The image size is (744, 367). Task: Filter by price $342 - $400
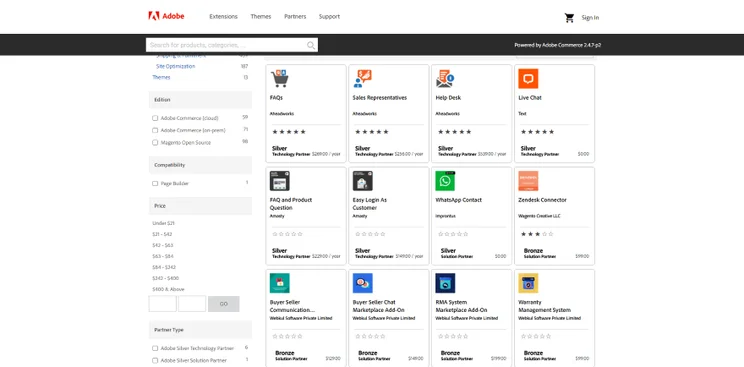click(x=166, y=278)
